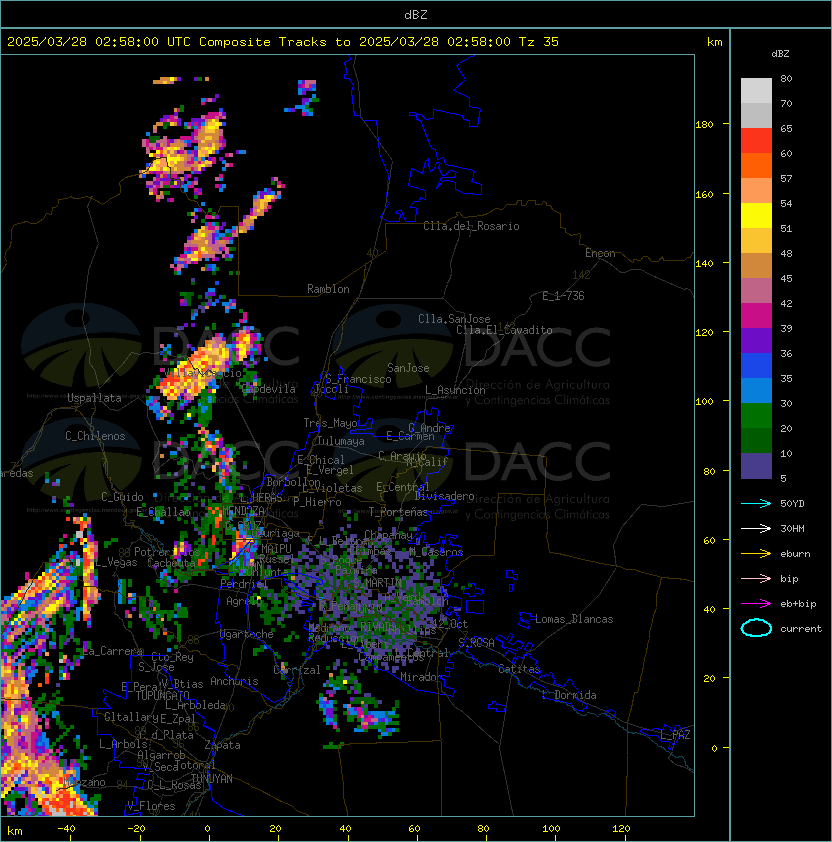Select the pink bip arrow legend symbol
The height and width of the screenshot is (842, 832).
(756, 578)
